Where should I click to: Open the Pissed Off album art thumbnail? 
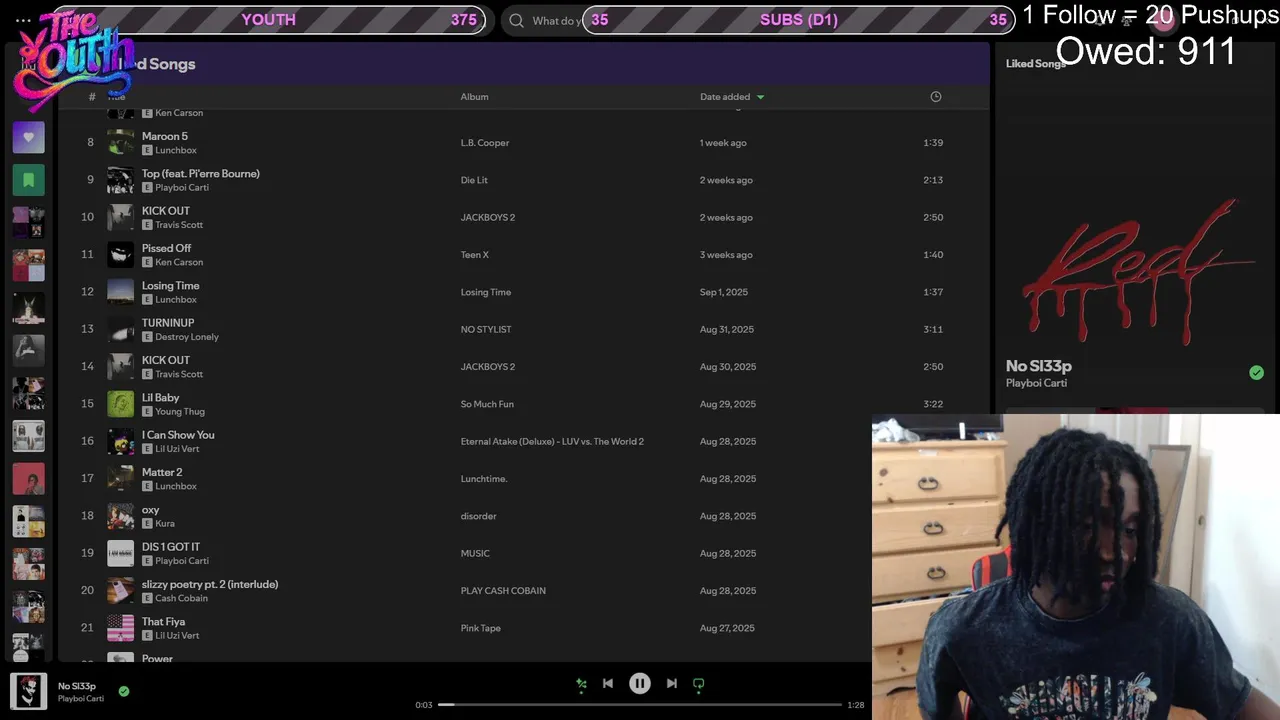(x=120, y=254)
